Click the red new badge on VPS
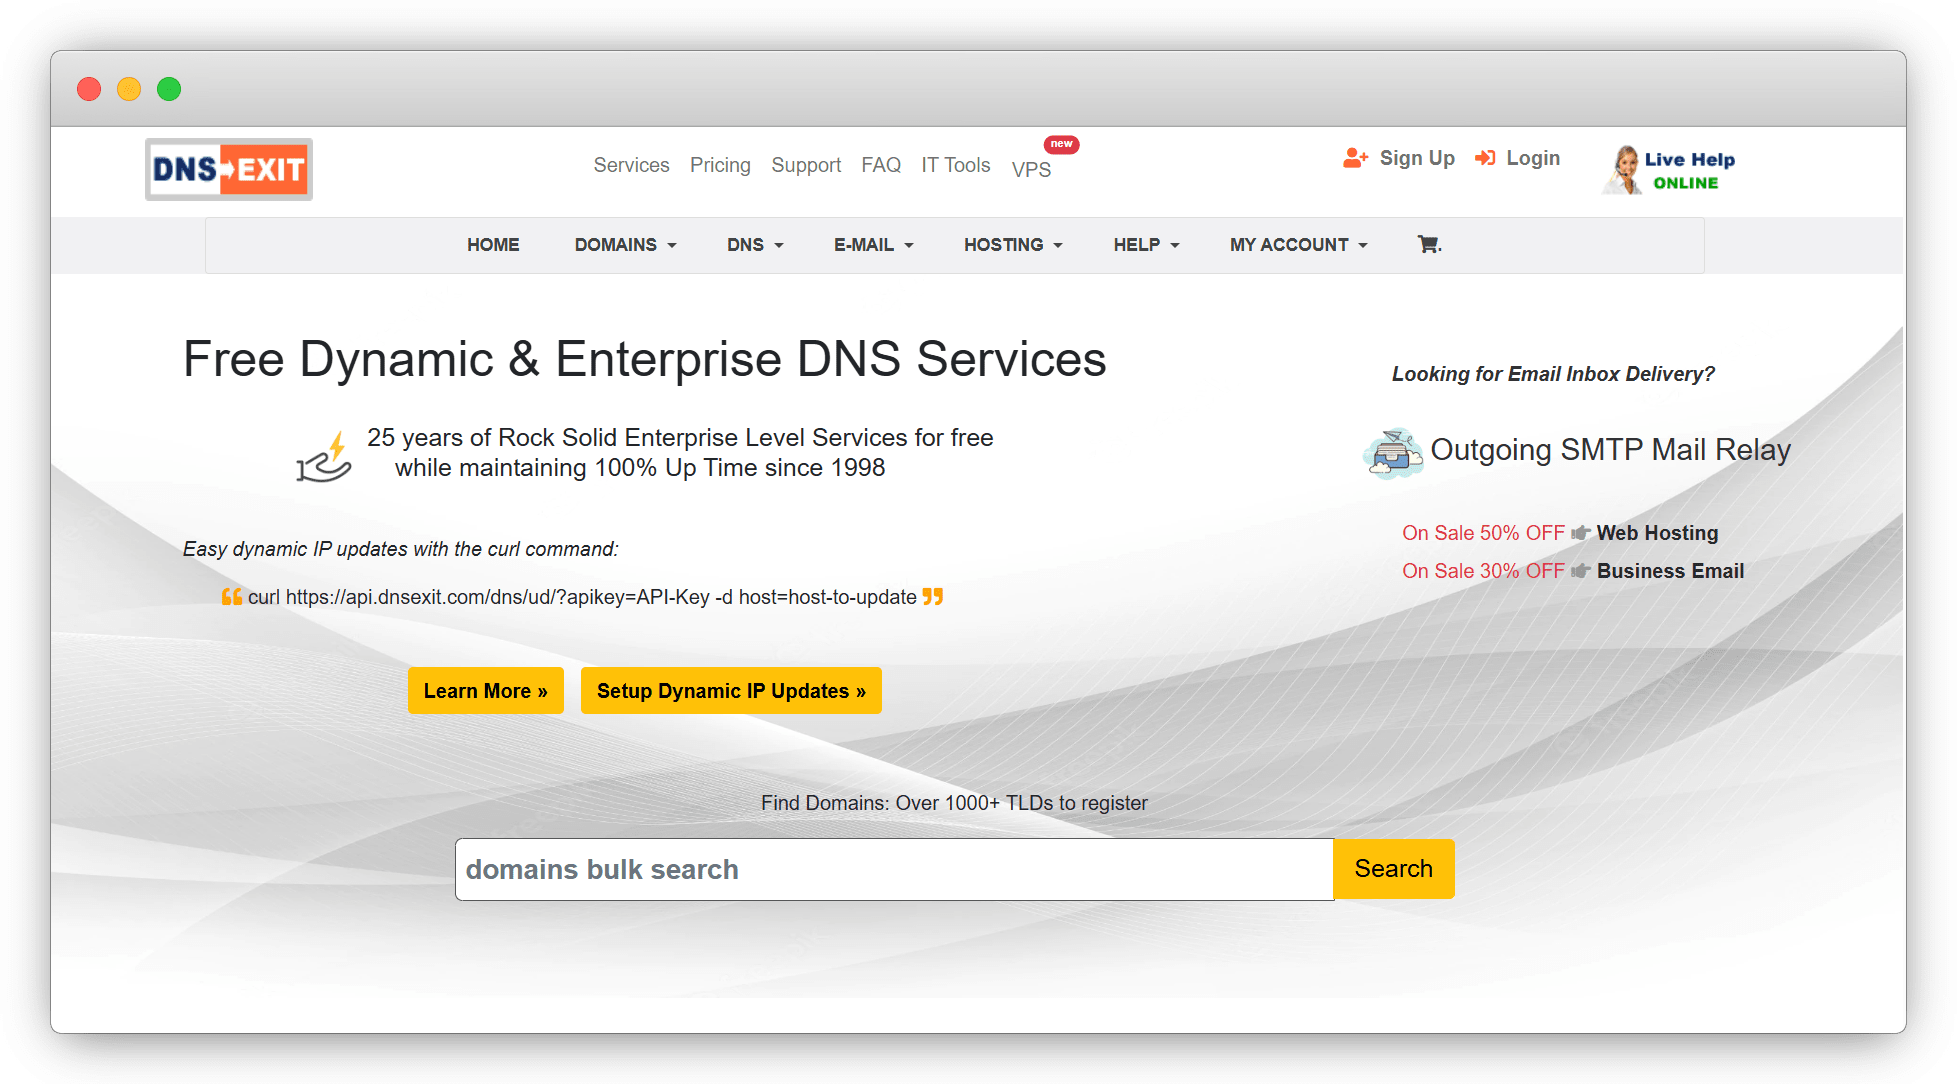 1061,144
